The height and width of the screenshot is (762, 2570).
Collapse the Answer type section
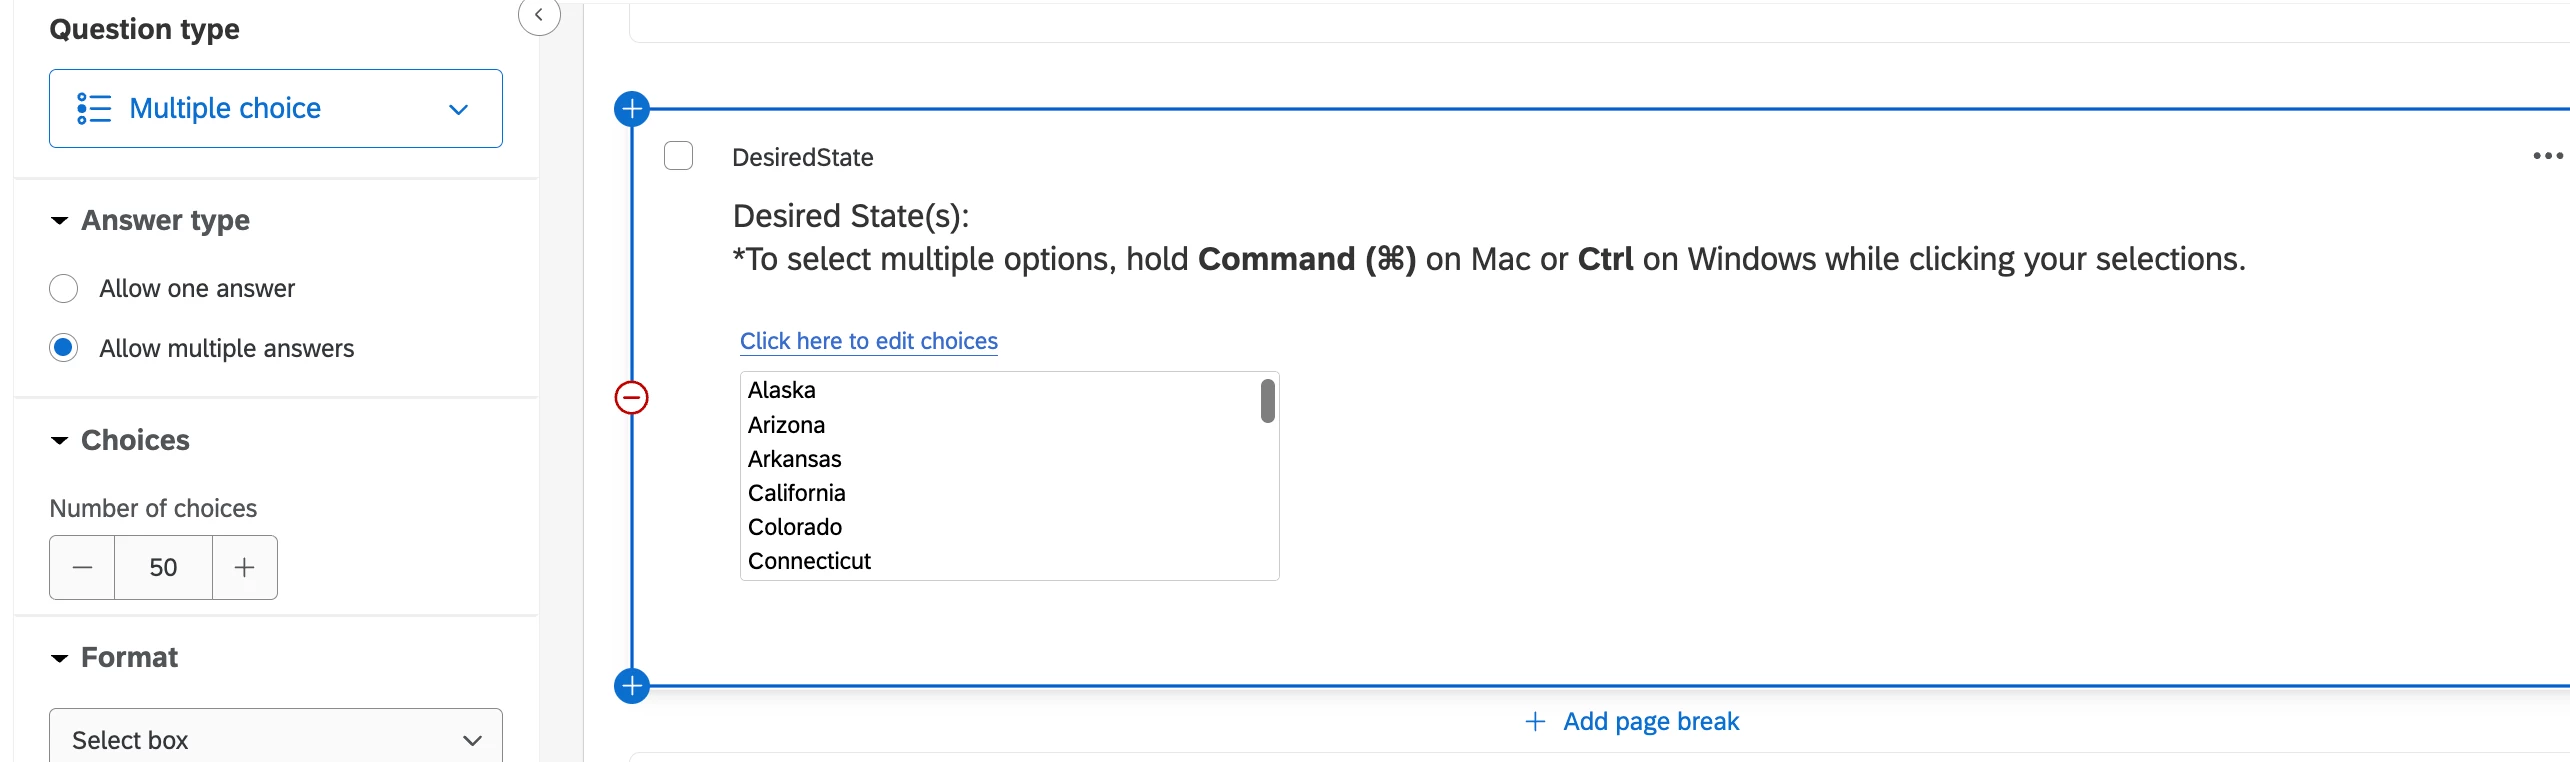[60, 221]
